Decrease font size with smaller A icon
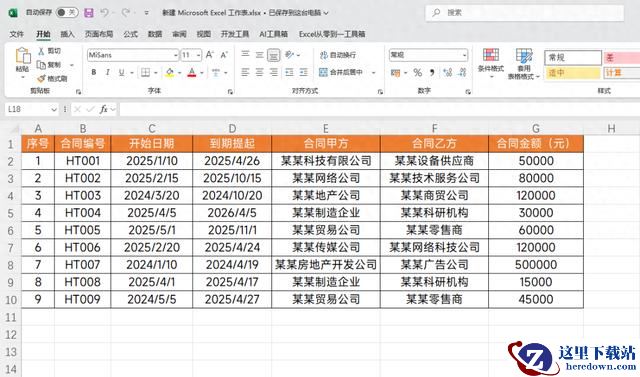The width and height of the screenshot is (640, 377). click(224, 55)
